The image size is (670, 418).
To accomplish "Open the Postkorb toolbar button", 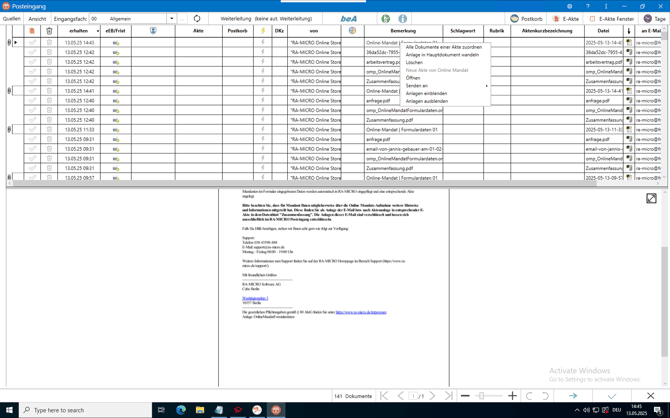I will [527, 18].
